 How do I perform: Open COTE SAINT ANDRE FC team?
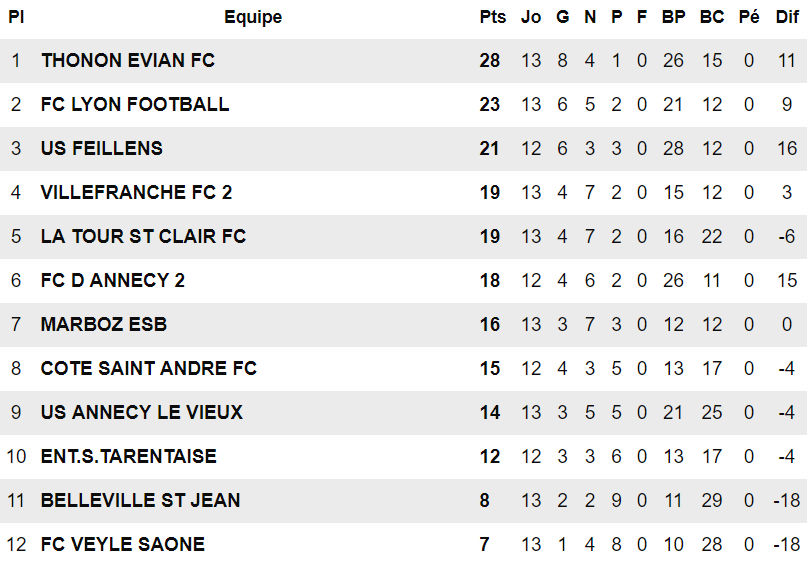(149, 368)
